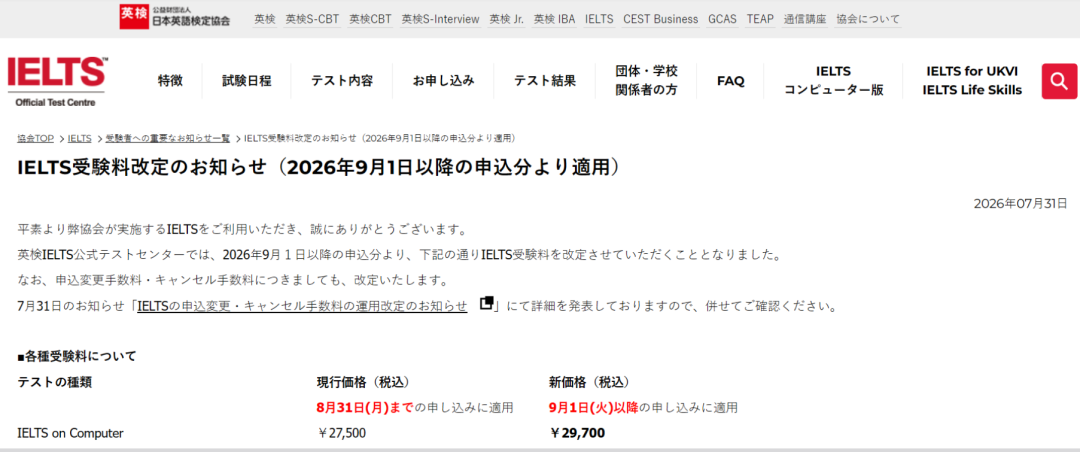Select the 特徴 navigation menu item
This screenshot has height=452, width=1080.
pos(170,81)
